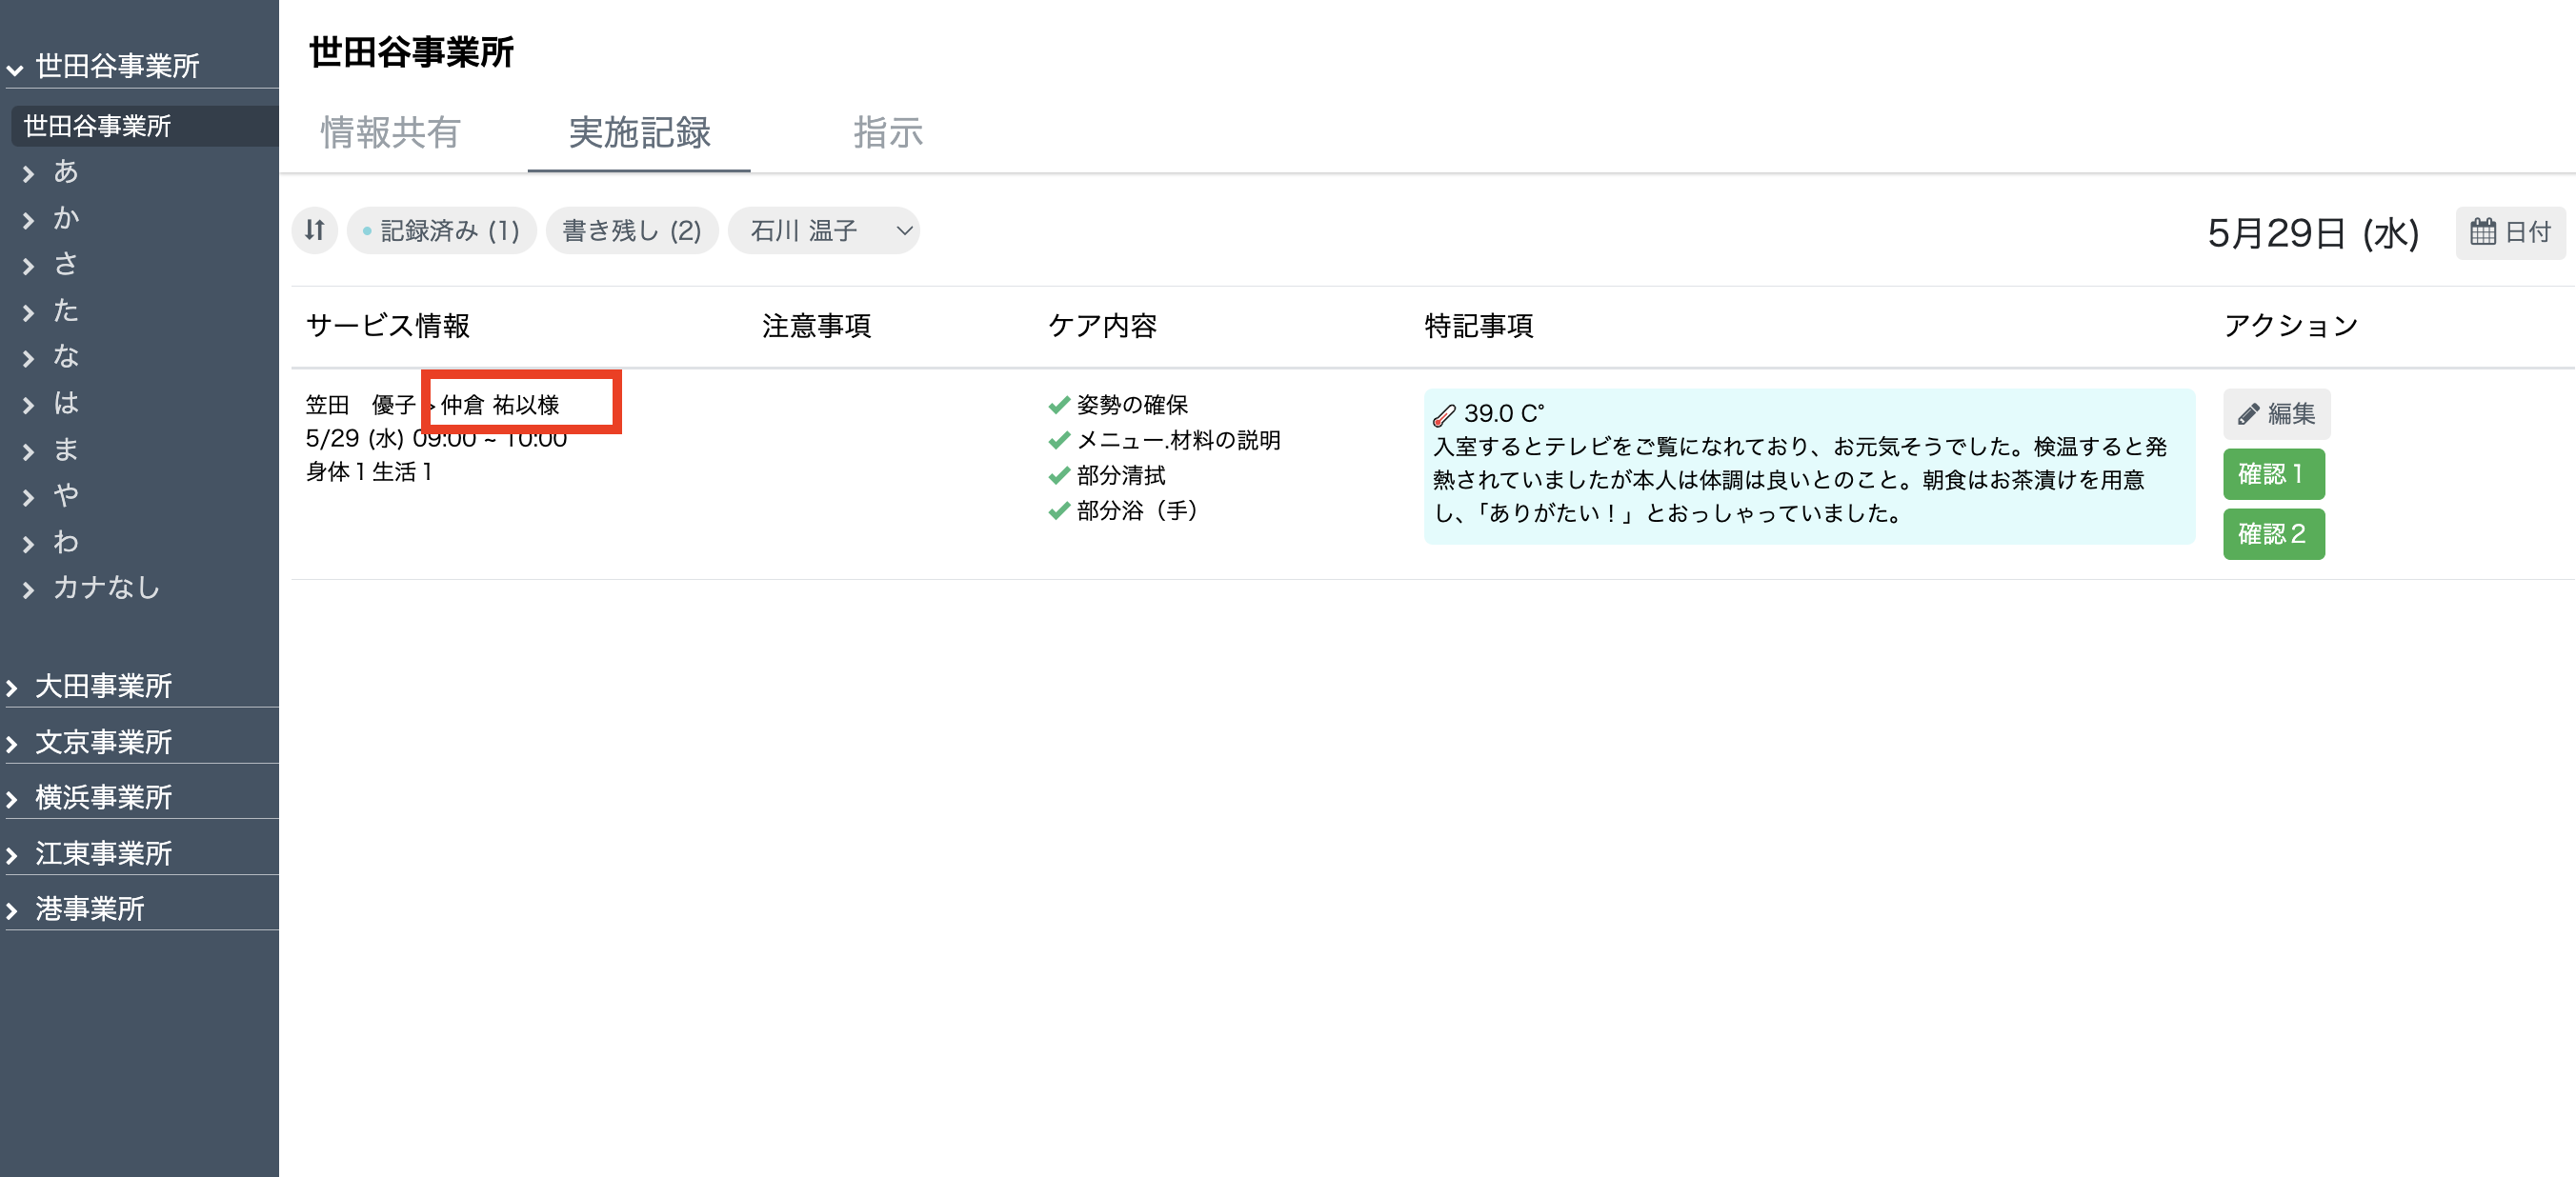Screen dimensions: 2576x1177
Task: Click the checkmark beside 部分清拭
Action: click(1058, 476)
